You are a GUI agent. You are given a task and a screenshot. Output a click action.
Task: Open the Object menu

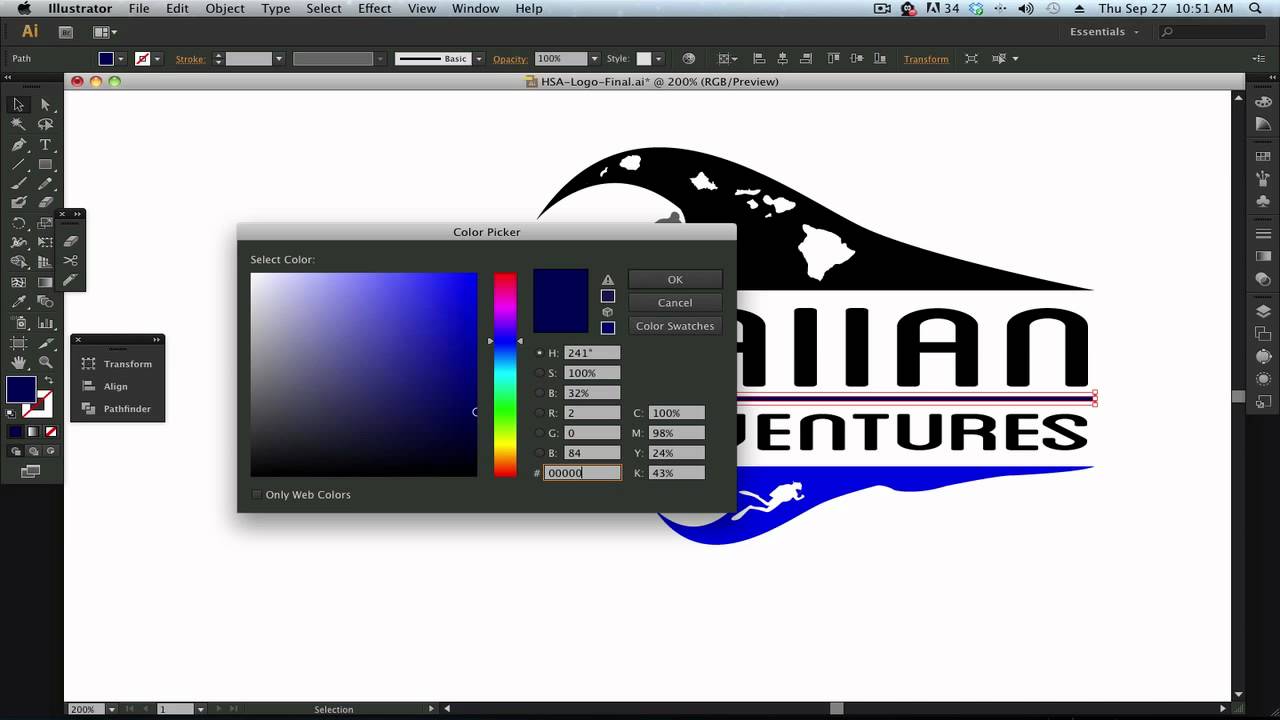pyautogui.click(x=225, y=8)
